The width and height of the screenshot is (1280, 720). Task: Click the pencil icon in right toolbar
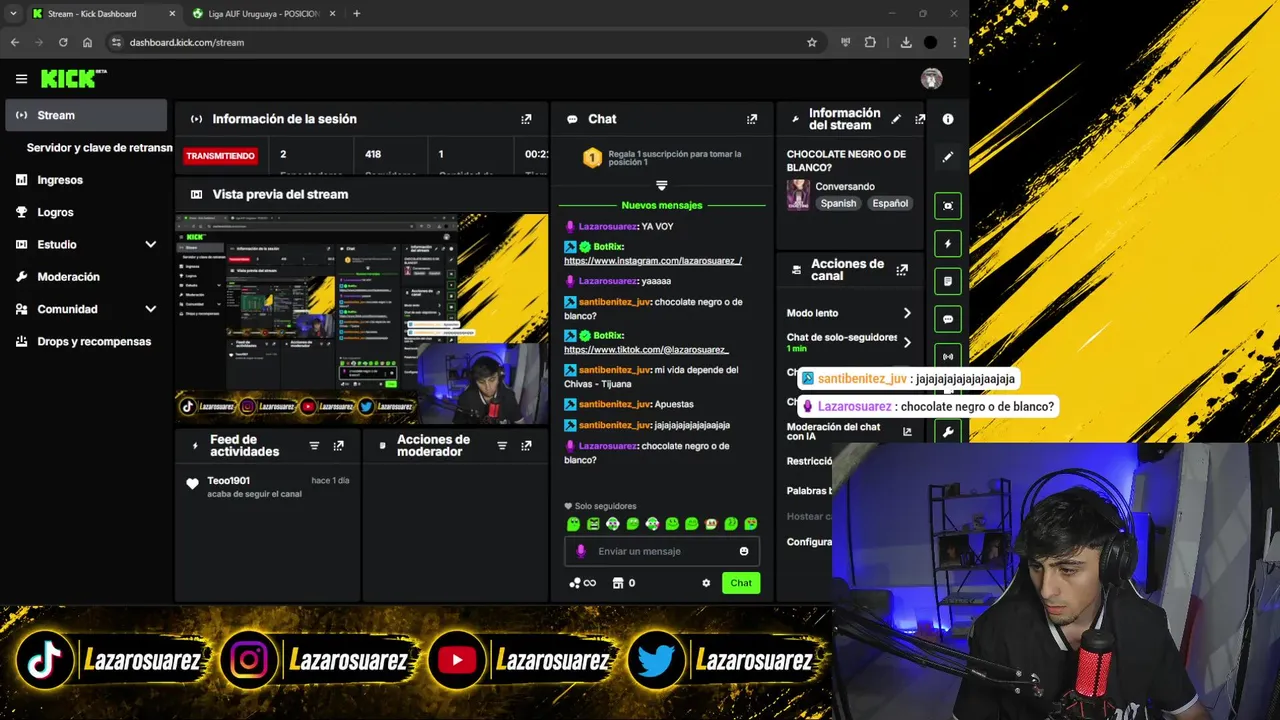pyautogui.click(x=948, y=157)
